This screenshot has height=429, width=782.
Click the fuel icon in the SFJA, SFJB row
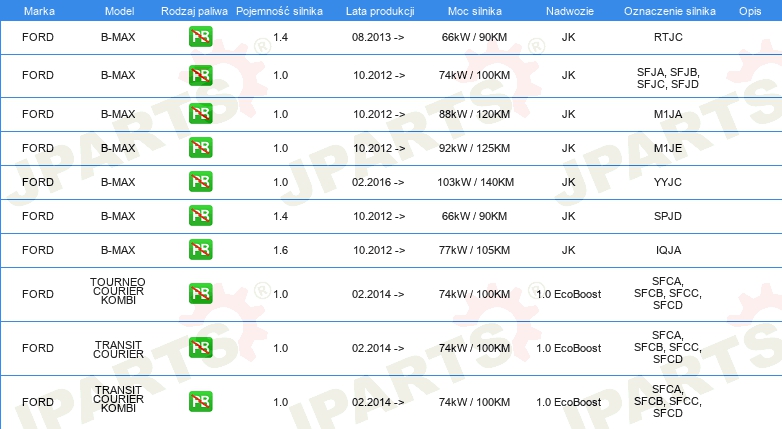pyautogui.click(x=200, y=75)
